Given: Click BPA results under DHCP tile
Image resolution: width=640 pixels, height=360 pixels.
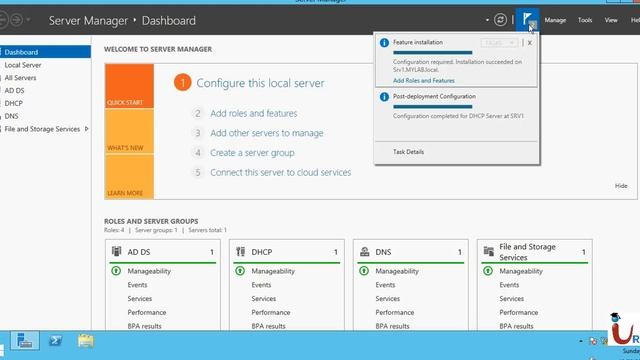Looking at the screenshot, I should 268,326.
